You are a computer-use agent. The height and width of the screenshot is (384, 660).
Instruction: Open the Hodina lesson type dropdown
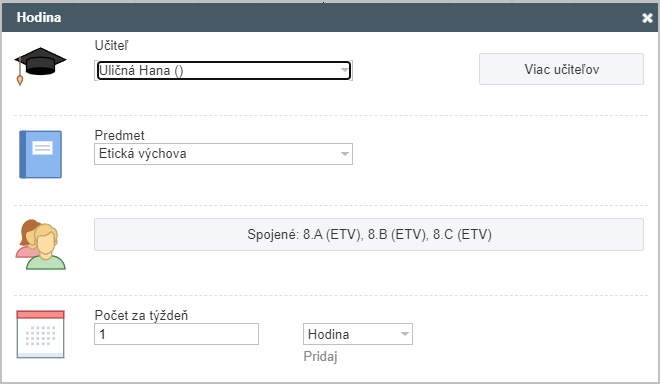coord(358,334)
